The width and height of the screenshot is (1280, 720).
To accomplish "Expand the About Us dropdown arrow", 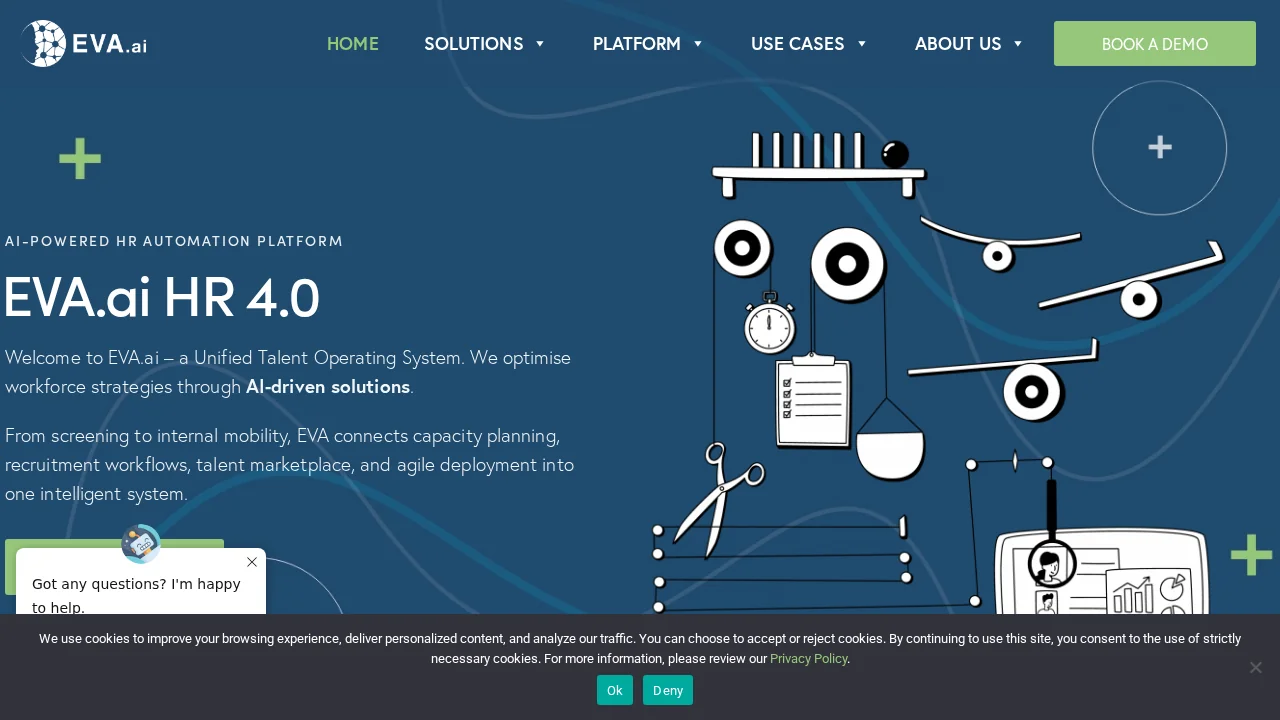I will [1018, 44].
